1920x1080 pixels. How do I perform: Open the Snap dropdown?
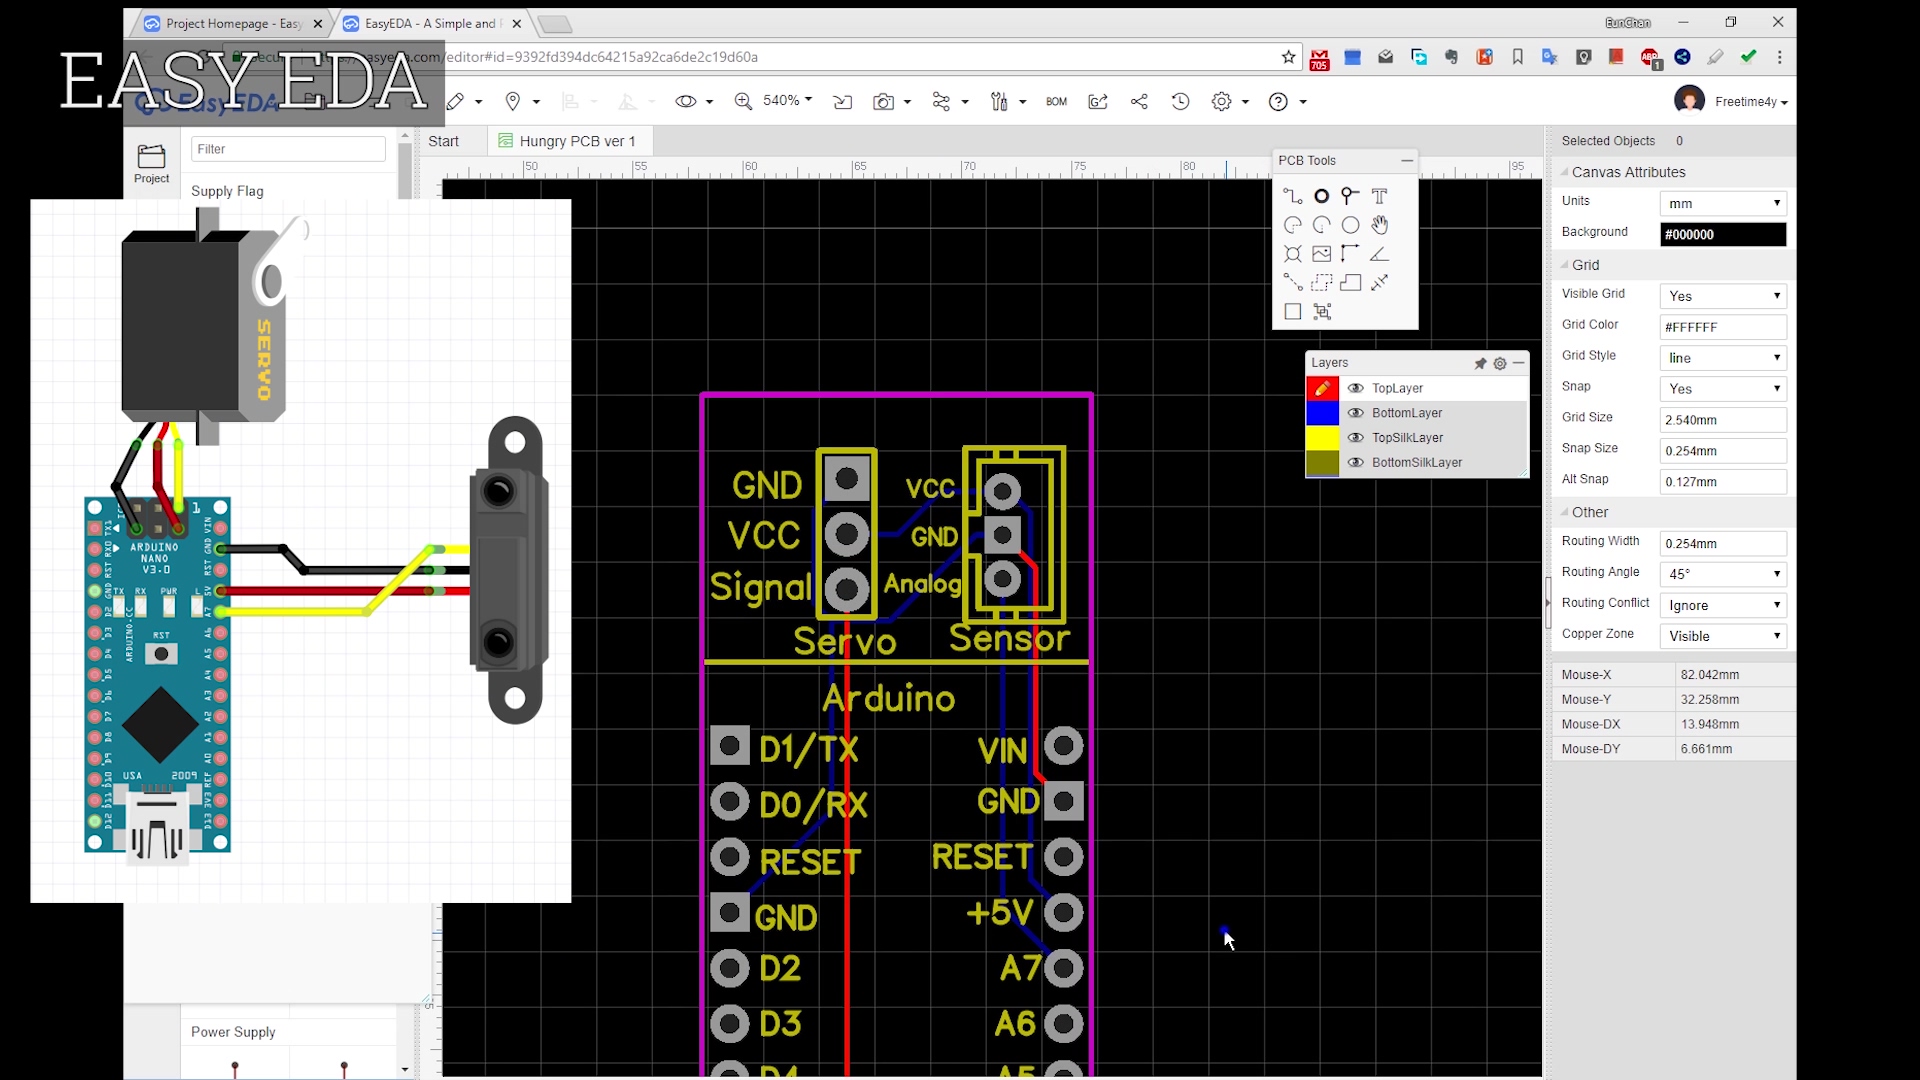1723,389
